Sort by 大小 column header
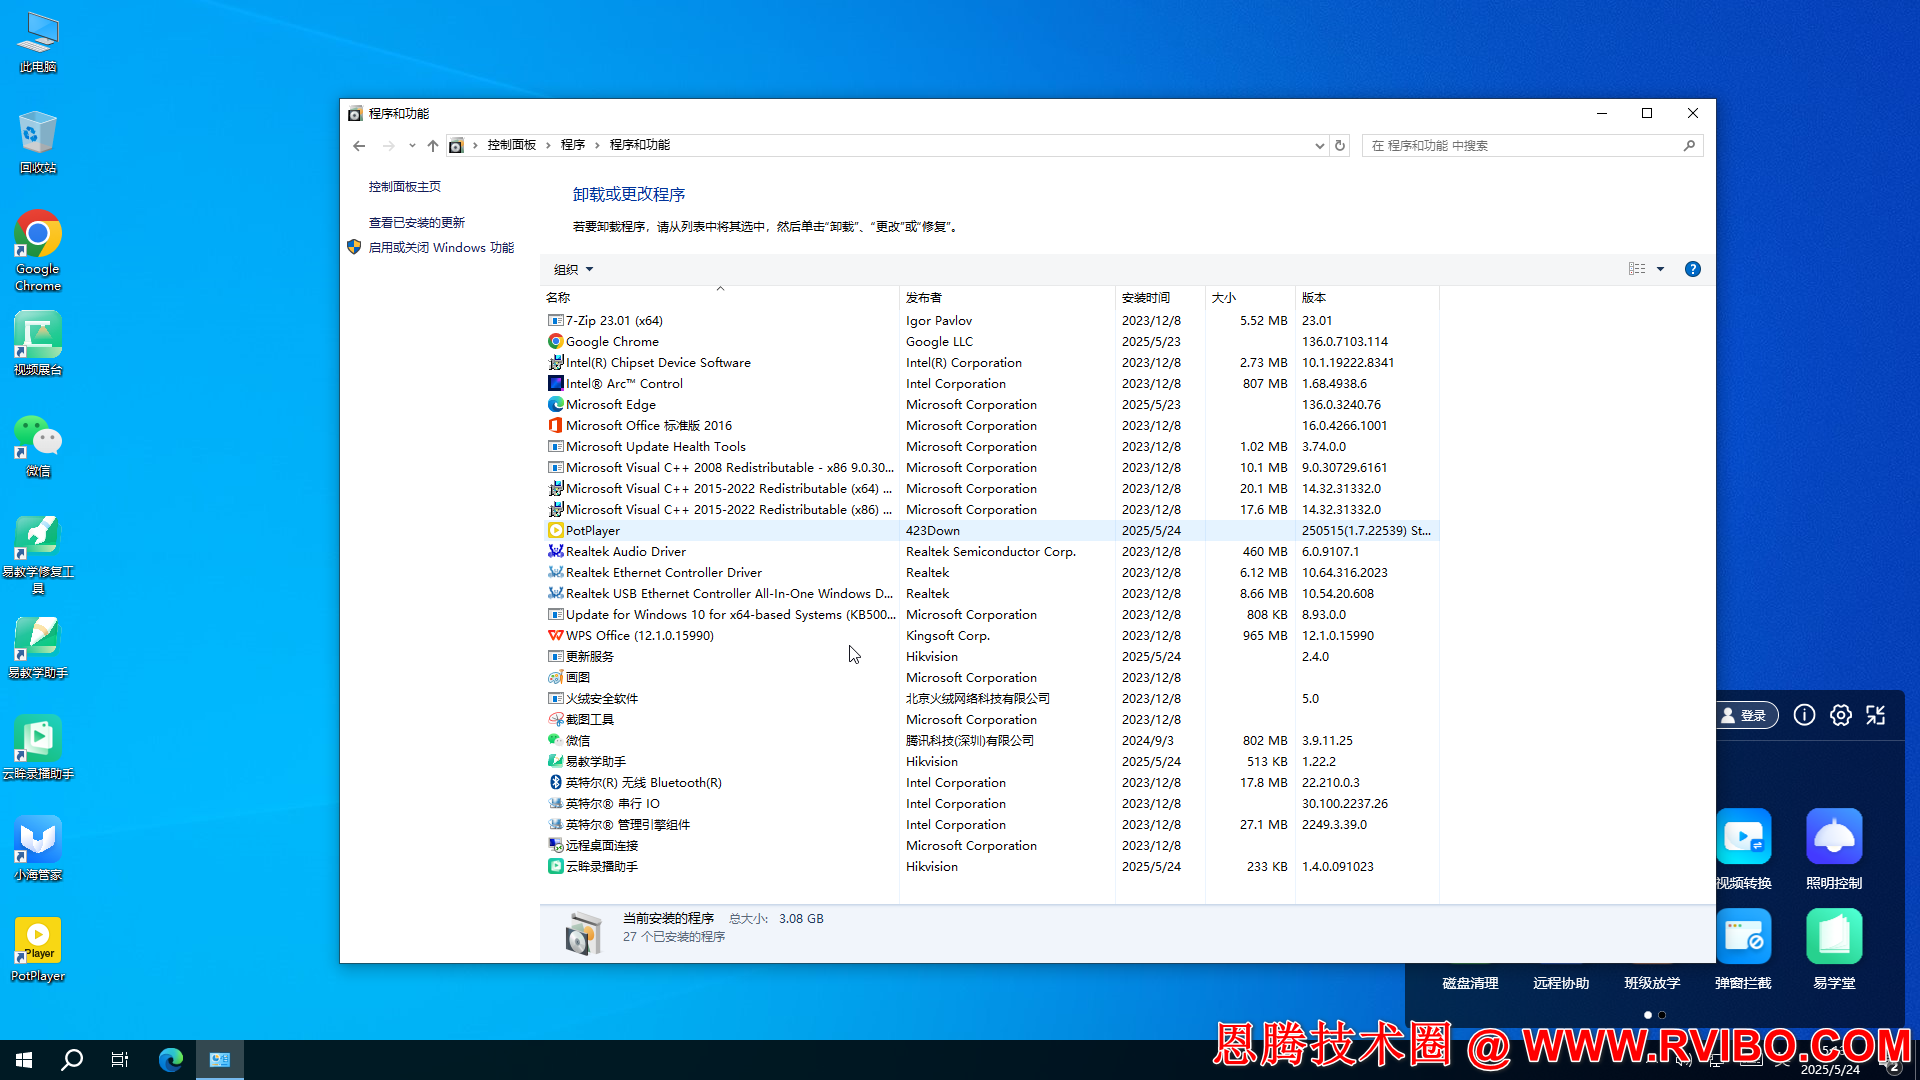This screenshot has height=1080, width=1920. pyautogui.click(x=1251, y=297)
